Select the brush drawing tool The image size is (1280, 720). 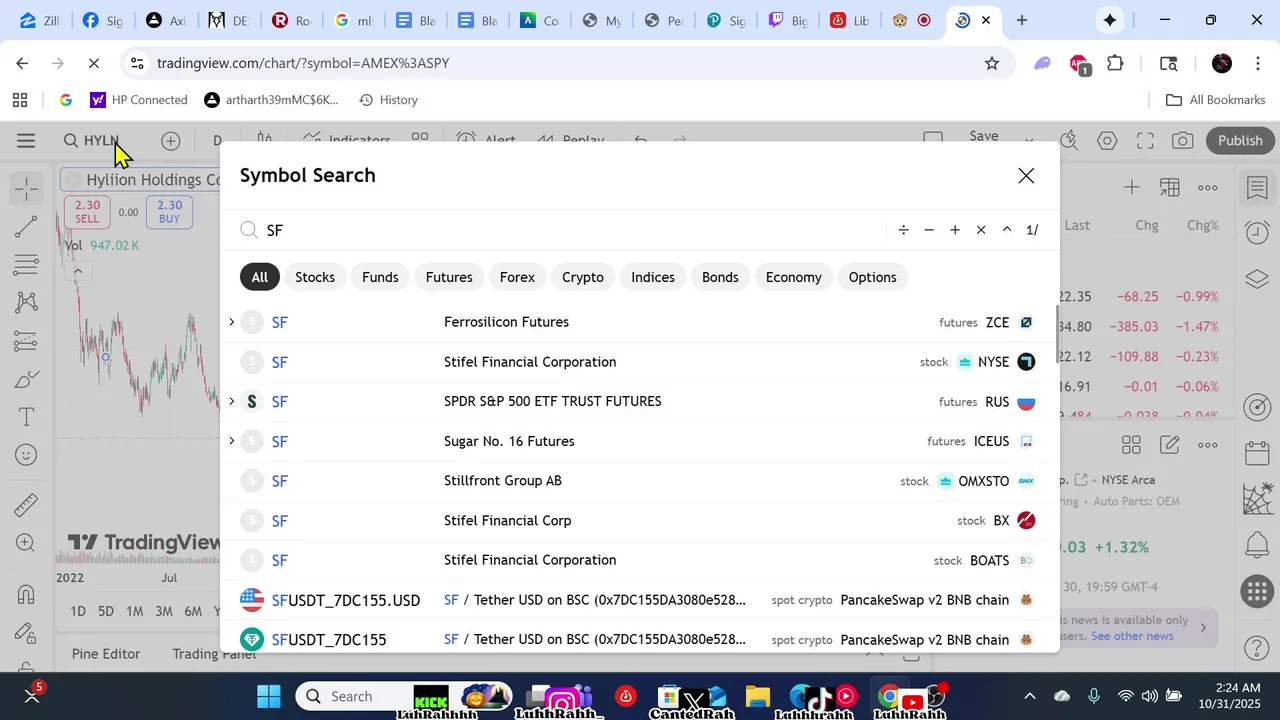(x=27, y=379)
